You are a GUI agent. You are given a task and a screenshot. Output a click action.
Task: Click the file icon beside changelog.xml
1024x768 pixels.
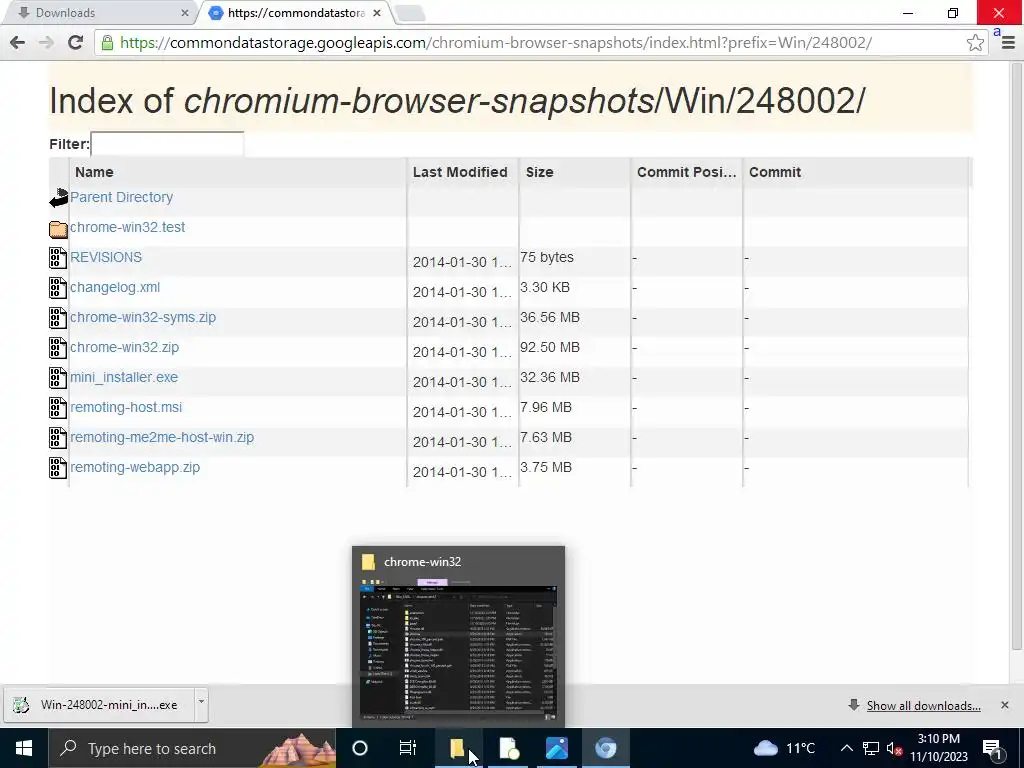point(58,288)
